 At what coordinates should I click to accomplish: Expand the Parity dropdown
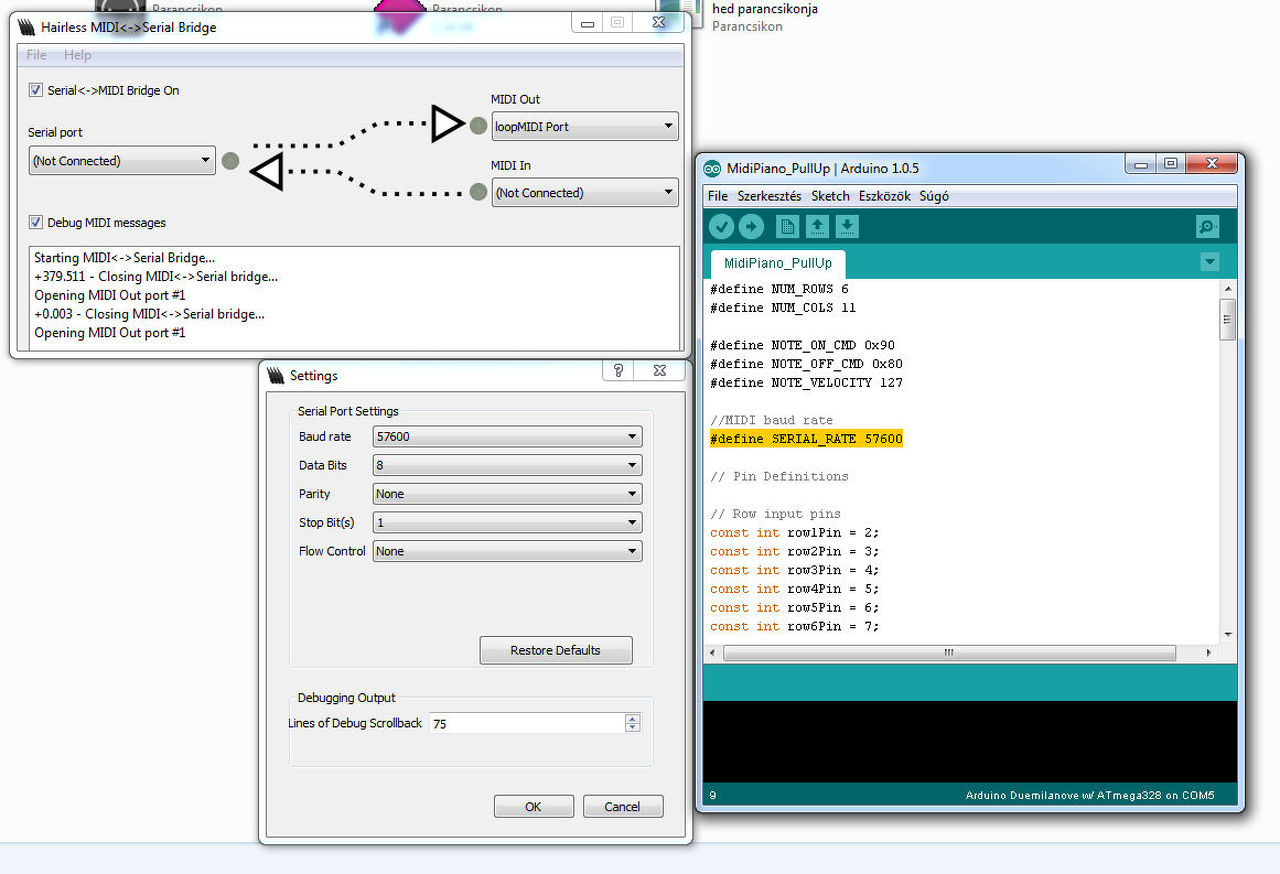507,494
